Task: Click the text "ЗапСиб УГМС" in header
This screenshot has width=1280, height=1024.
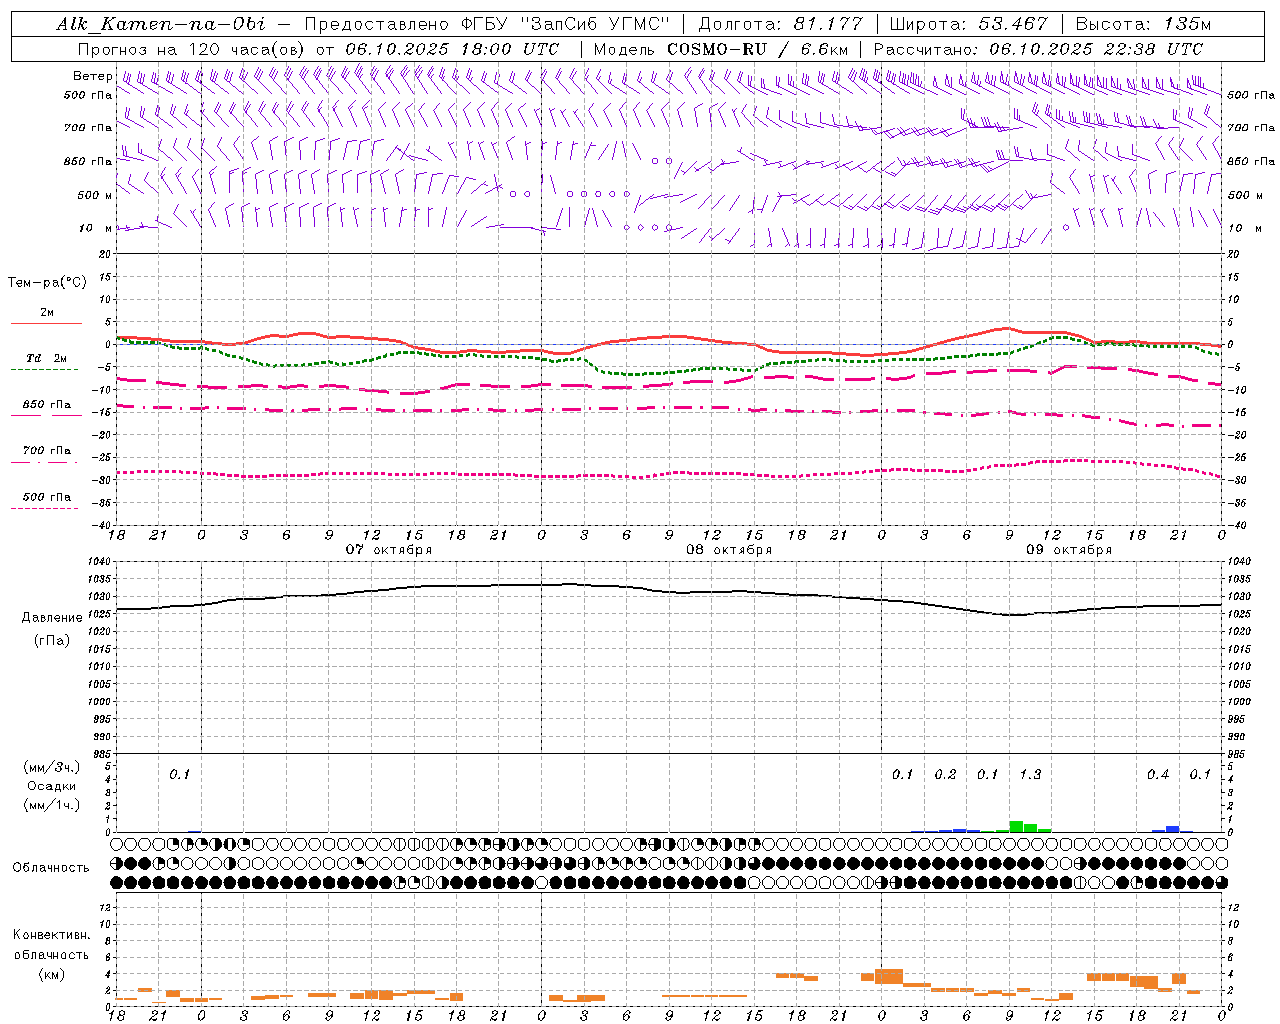Action: click(597, 24)
